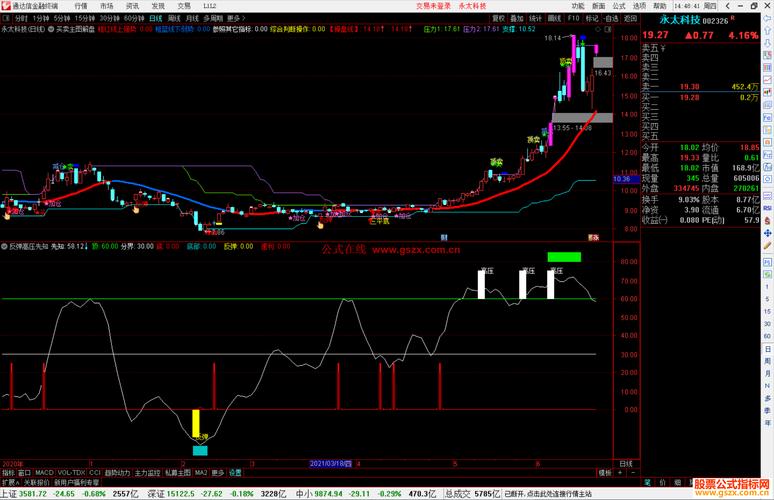The width and height of the screenshot is (774, 500).
Task: Click the 复权 button
Action: pos(498,18)
